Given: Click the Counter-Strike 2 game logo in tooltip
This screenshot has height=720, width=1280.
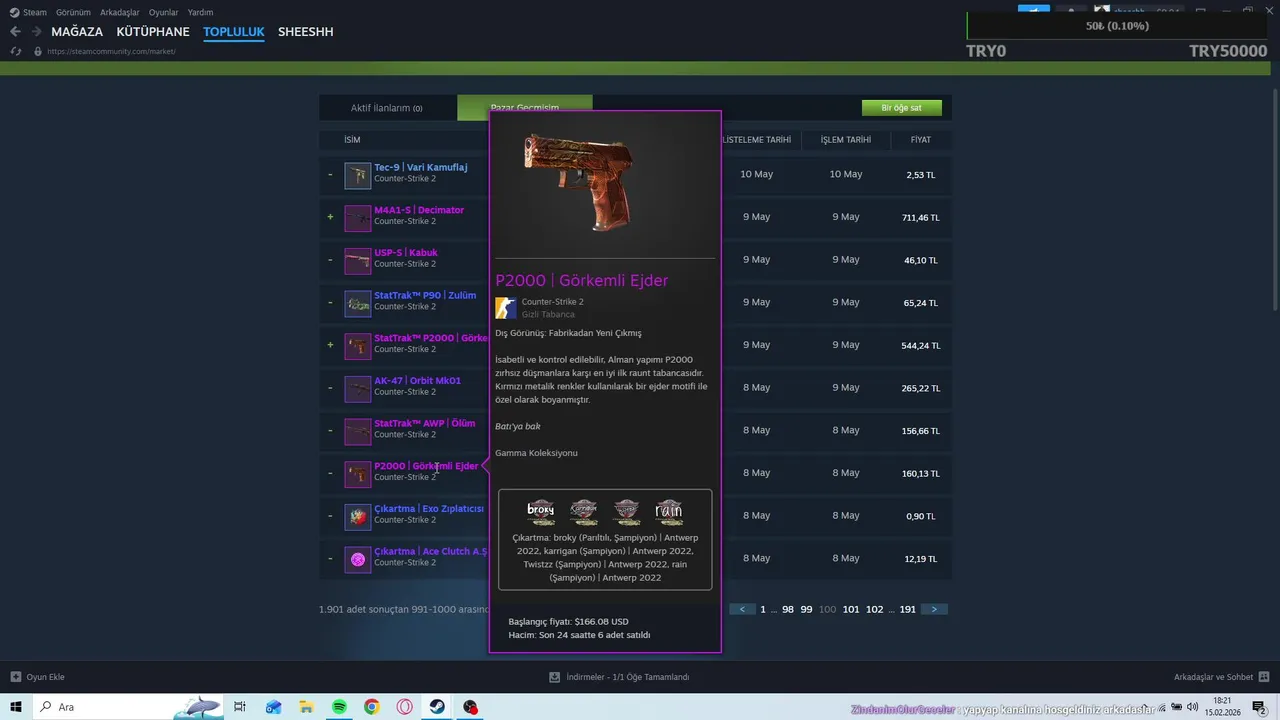Looking at the screenshot, I should click(506, 308).
